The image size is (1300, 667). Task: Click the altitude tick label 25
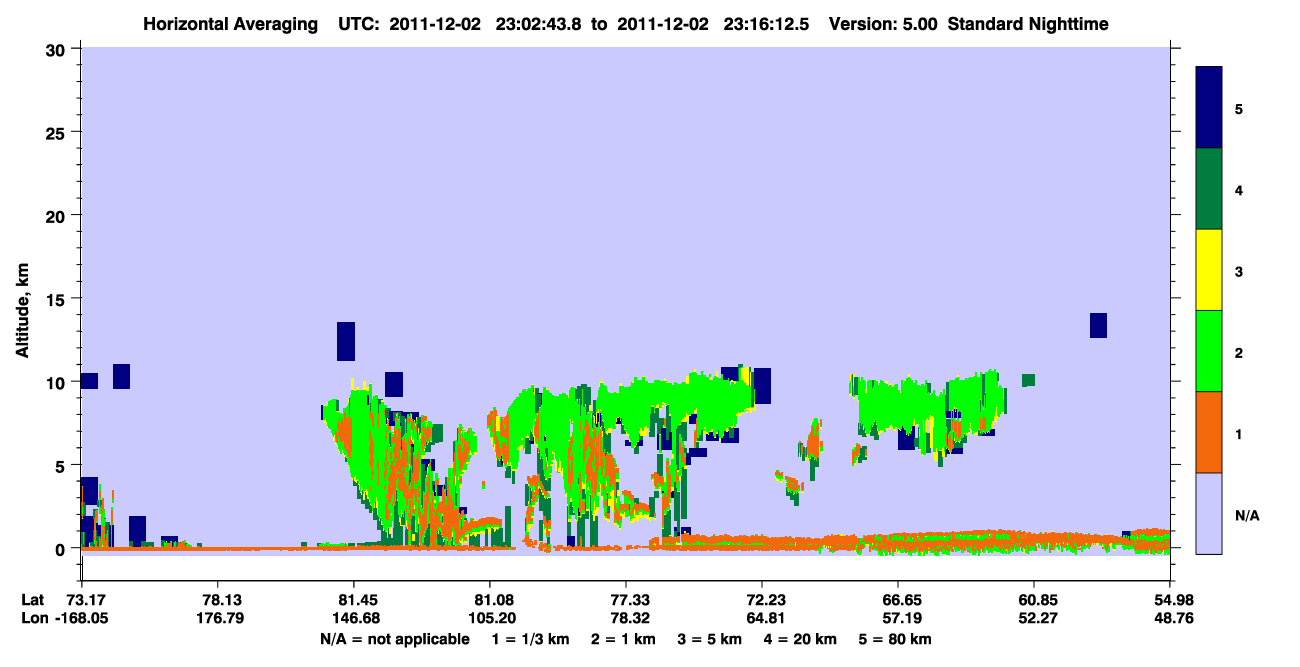coord(58,132)
